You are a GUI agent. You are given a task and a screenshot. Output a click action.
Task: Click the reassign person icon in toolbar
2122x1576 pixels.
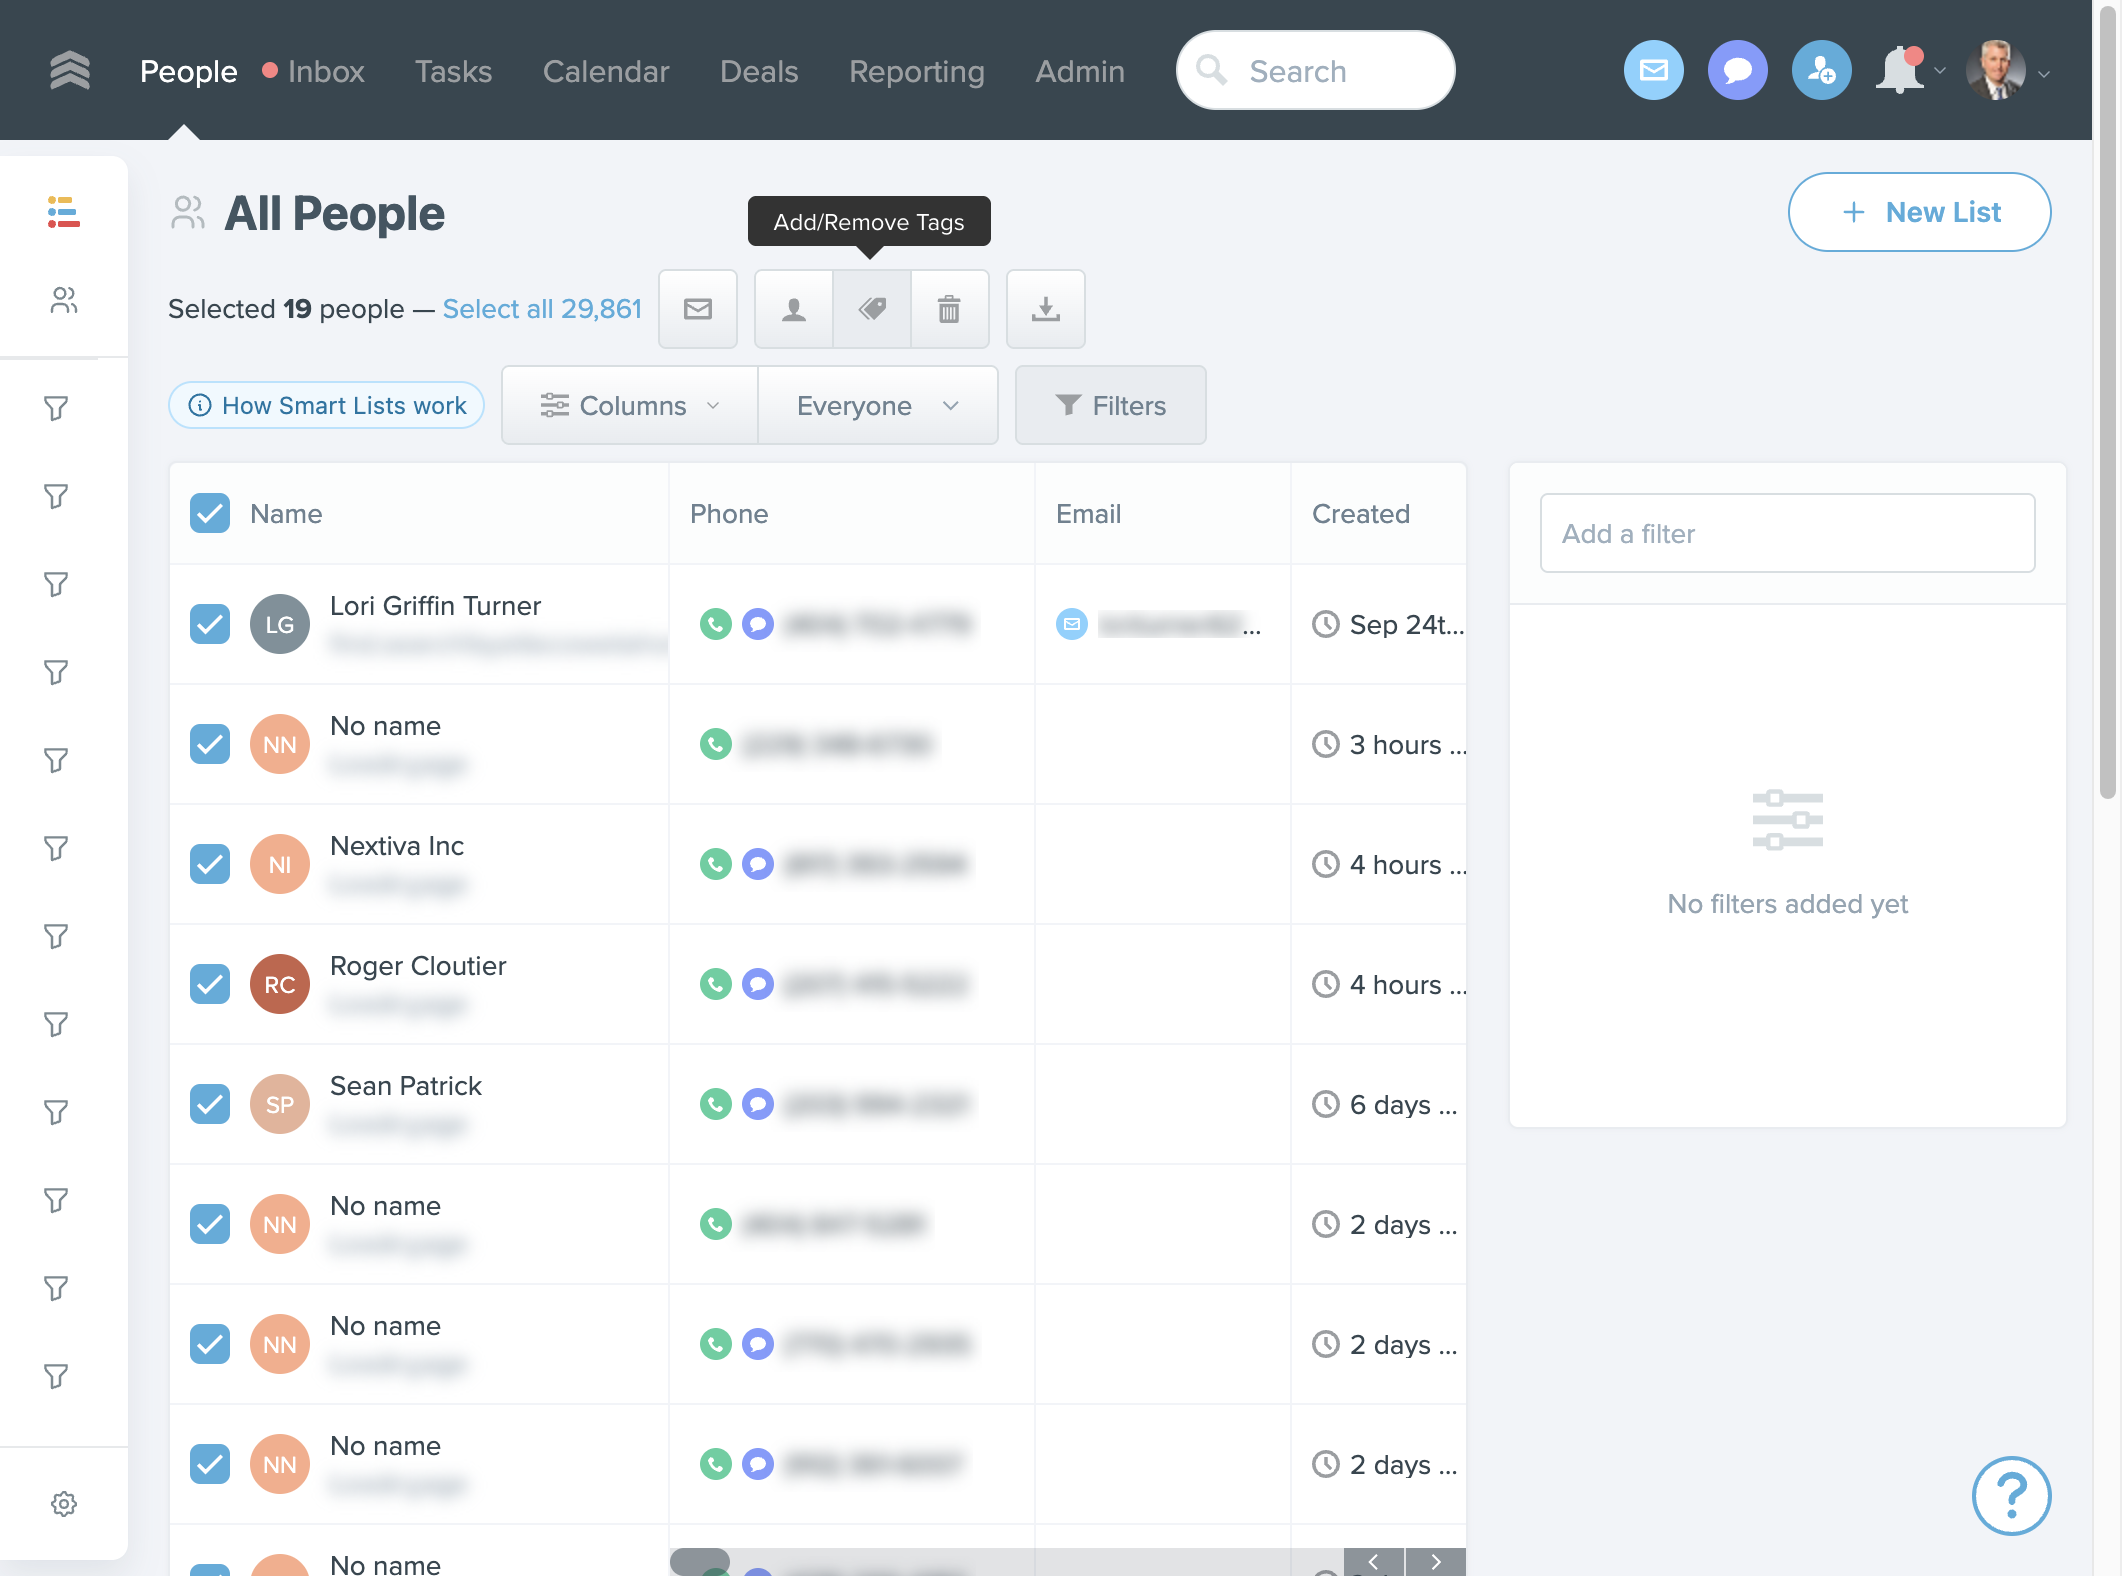(x=794, y=309)
